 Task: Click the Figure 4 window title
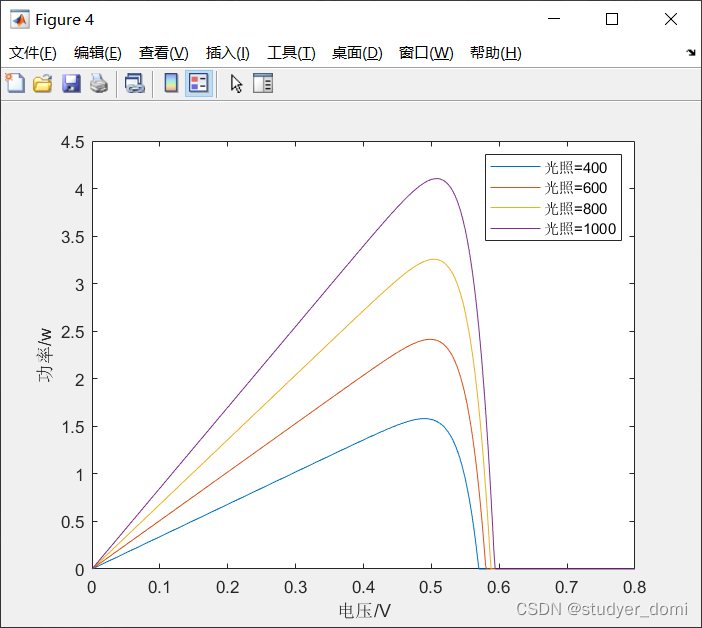(x=64, y=20)
